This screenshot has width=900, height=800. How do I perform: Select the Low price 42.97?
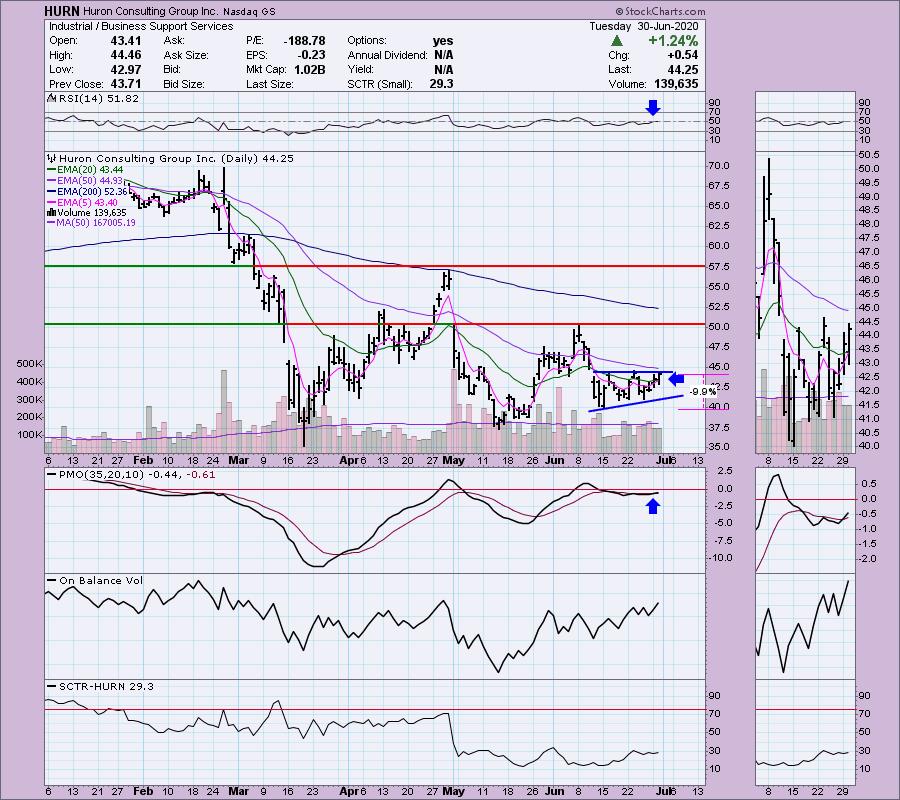pos(126,69)
